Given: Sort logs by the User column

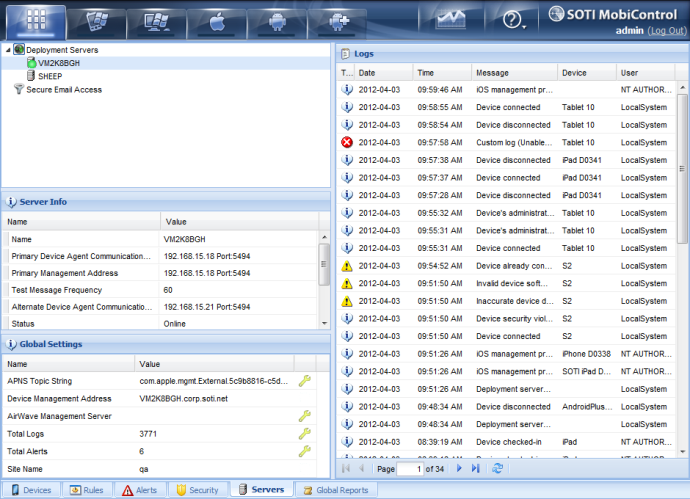Looking at the screenshot, I should [x=646, y=73].
